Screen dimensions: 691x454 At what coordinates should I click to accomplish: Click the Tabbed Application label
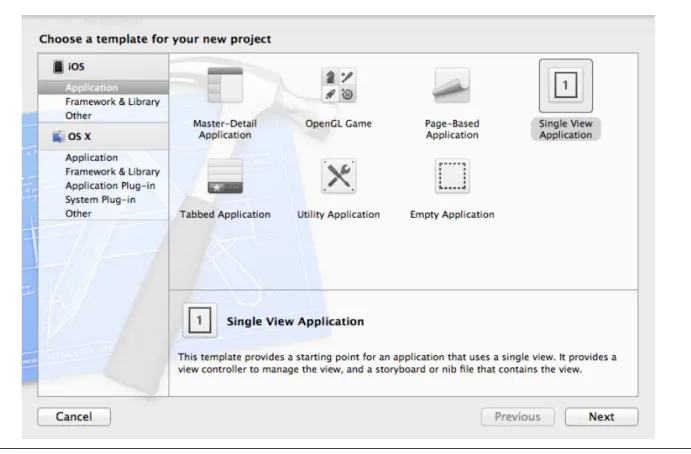click(225, 214)
